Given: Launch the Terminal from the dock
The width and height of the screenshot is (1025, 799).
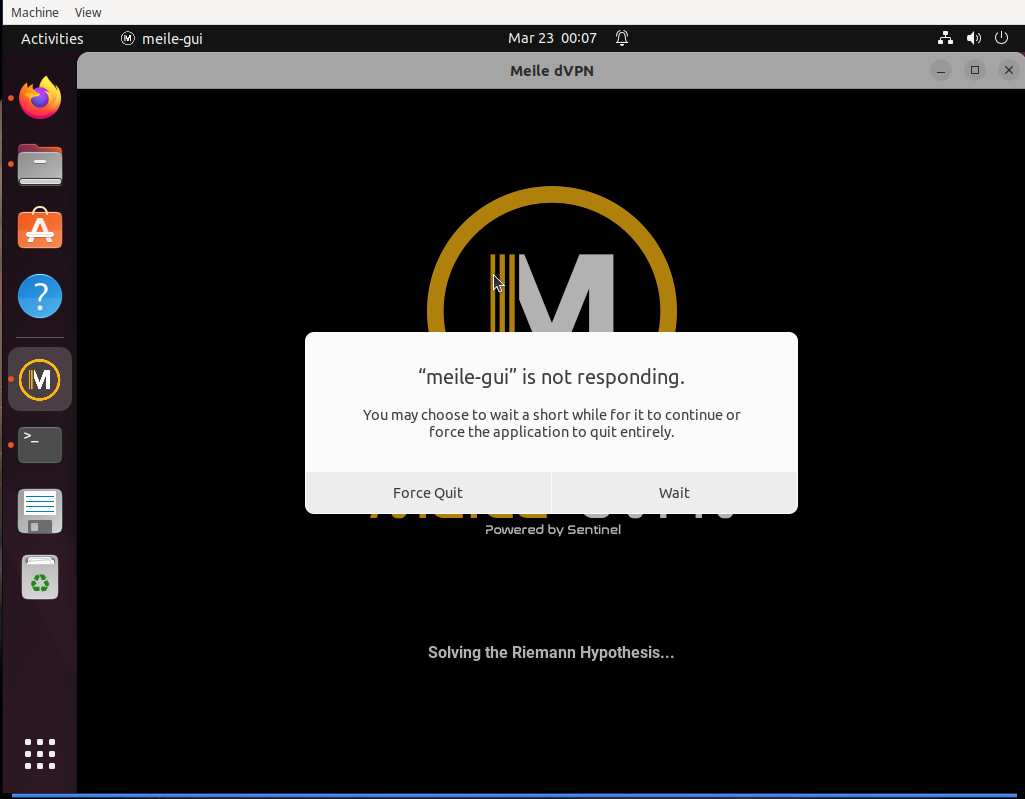Looking at the screenshot, I should click(39, 444).
